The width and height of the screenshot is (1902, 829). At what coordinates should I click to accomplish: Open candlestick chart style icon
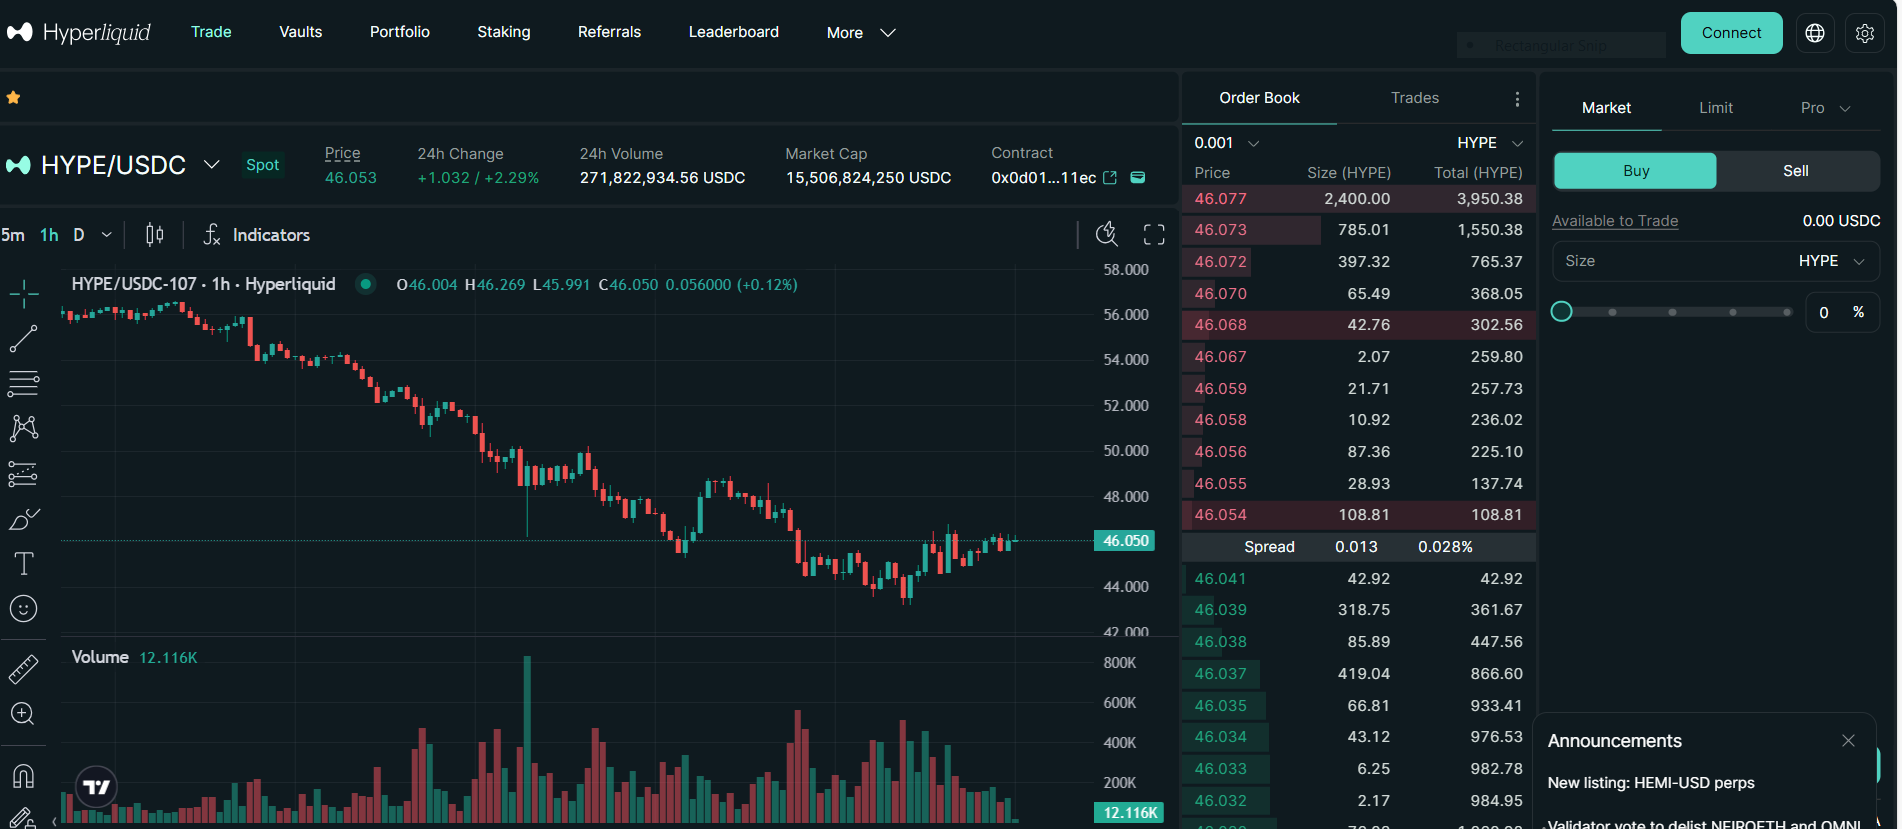tap(154, 234)
